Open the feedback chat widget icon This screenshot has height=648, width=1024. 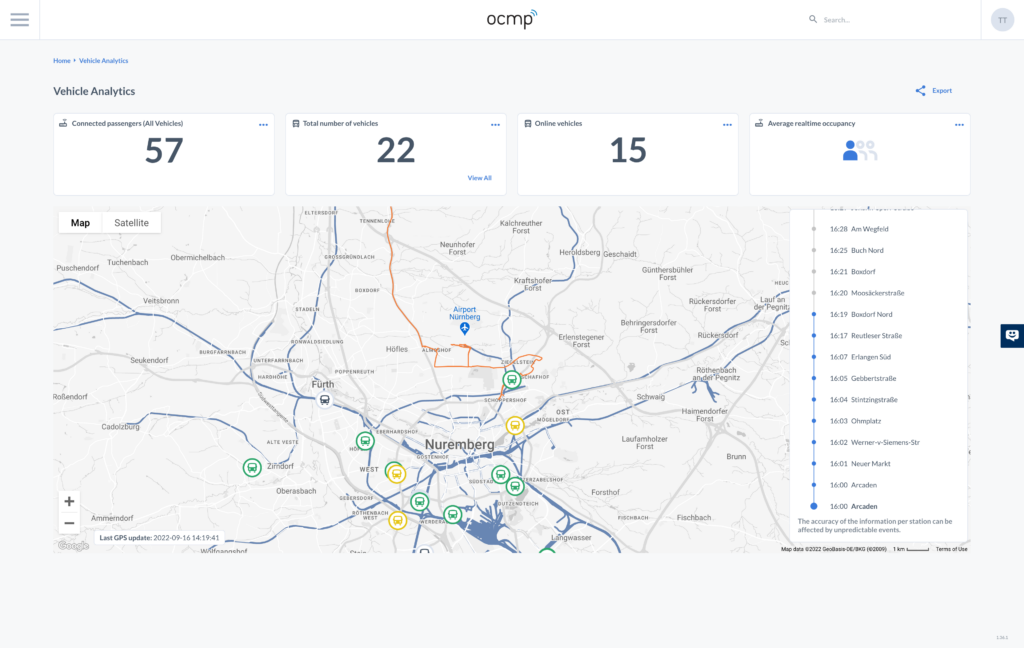[x=1012, y=336]
